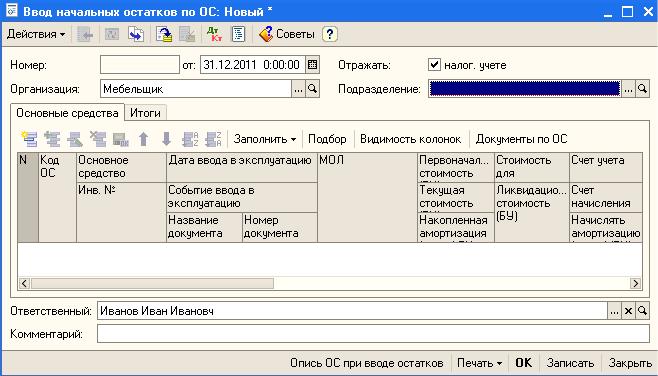Click the second greyed-out toolbar icon
The width and height of the screenshot is (658, 376).
pyautogui.click(x=111, y=34)
